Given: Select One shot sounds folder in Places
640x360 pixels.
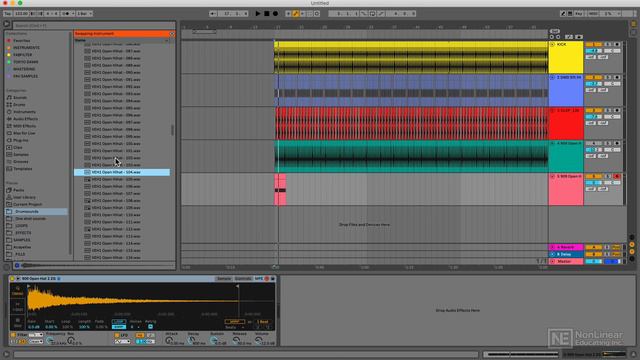Looking at the screenshot, I should coord(31,219).
